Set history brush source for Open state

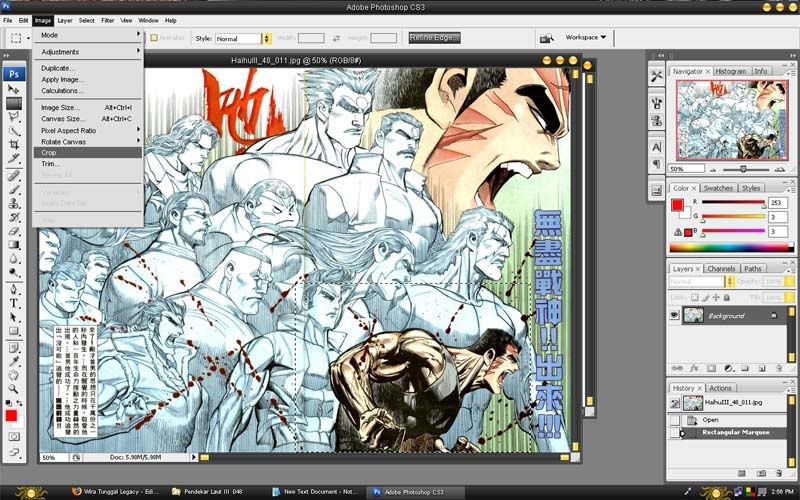click(x=674, y=420)
